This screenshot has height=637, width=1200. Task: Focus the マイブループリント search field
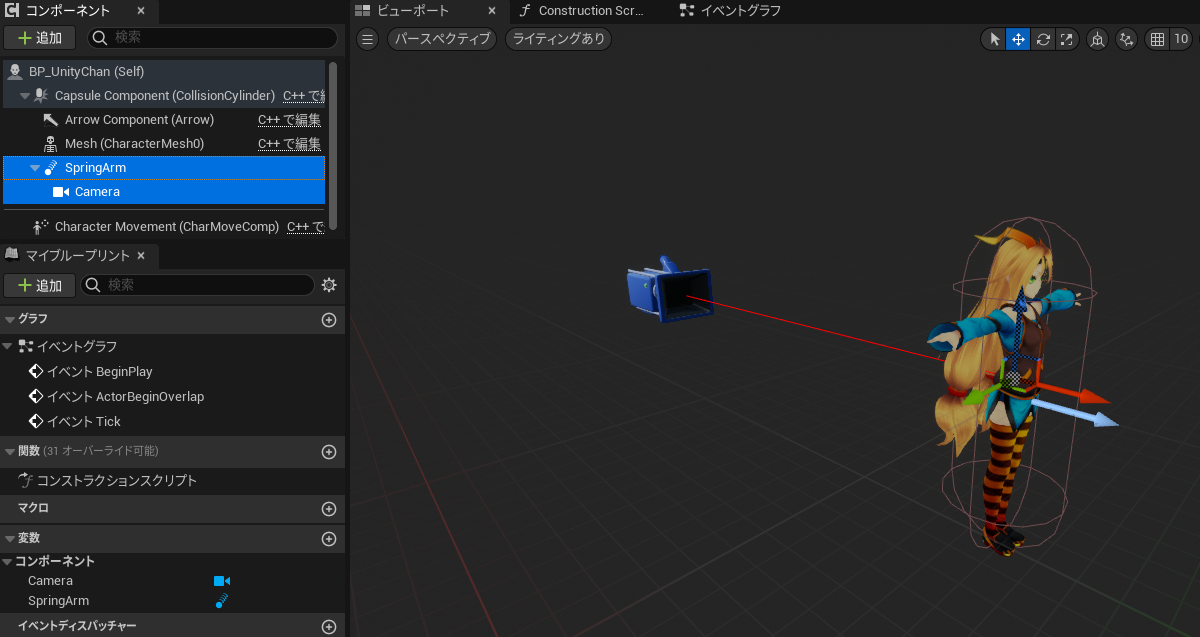click(198, 285)
